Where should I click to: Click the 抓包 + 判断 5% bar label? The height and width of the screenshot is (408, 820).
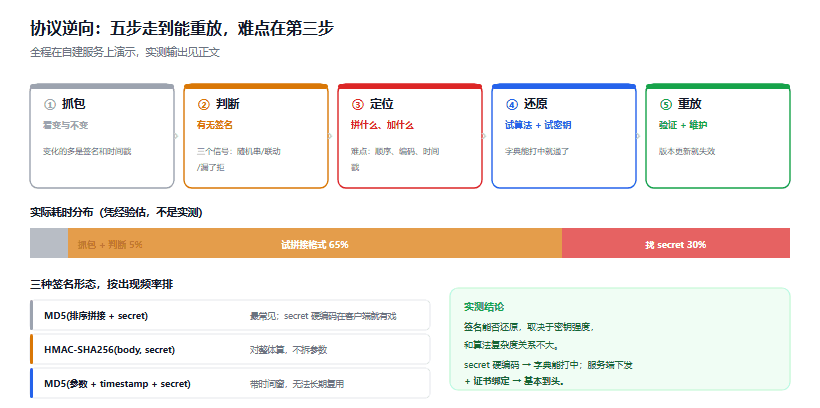[x=110, y=245]
